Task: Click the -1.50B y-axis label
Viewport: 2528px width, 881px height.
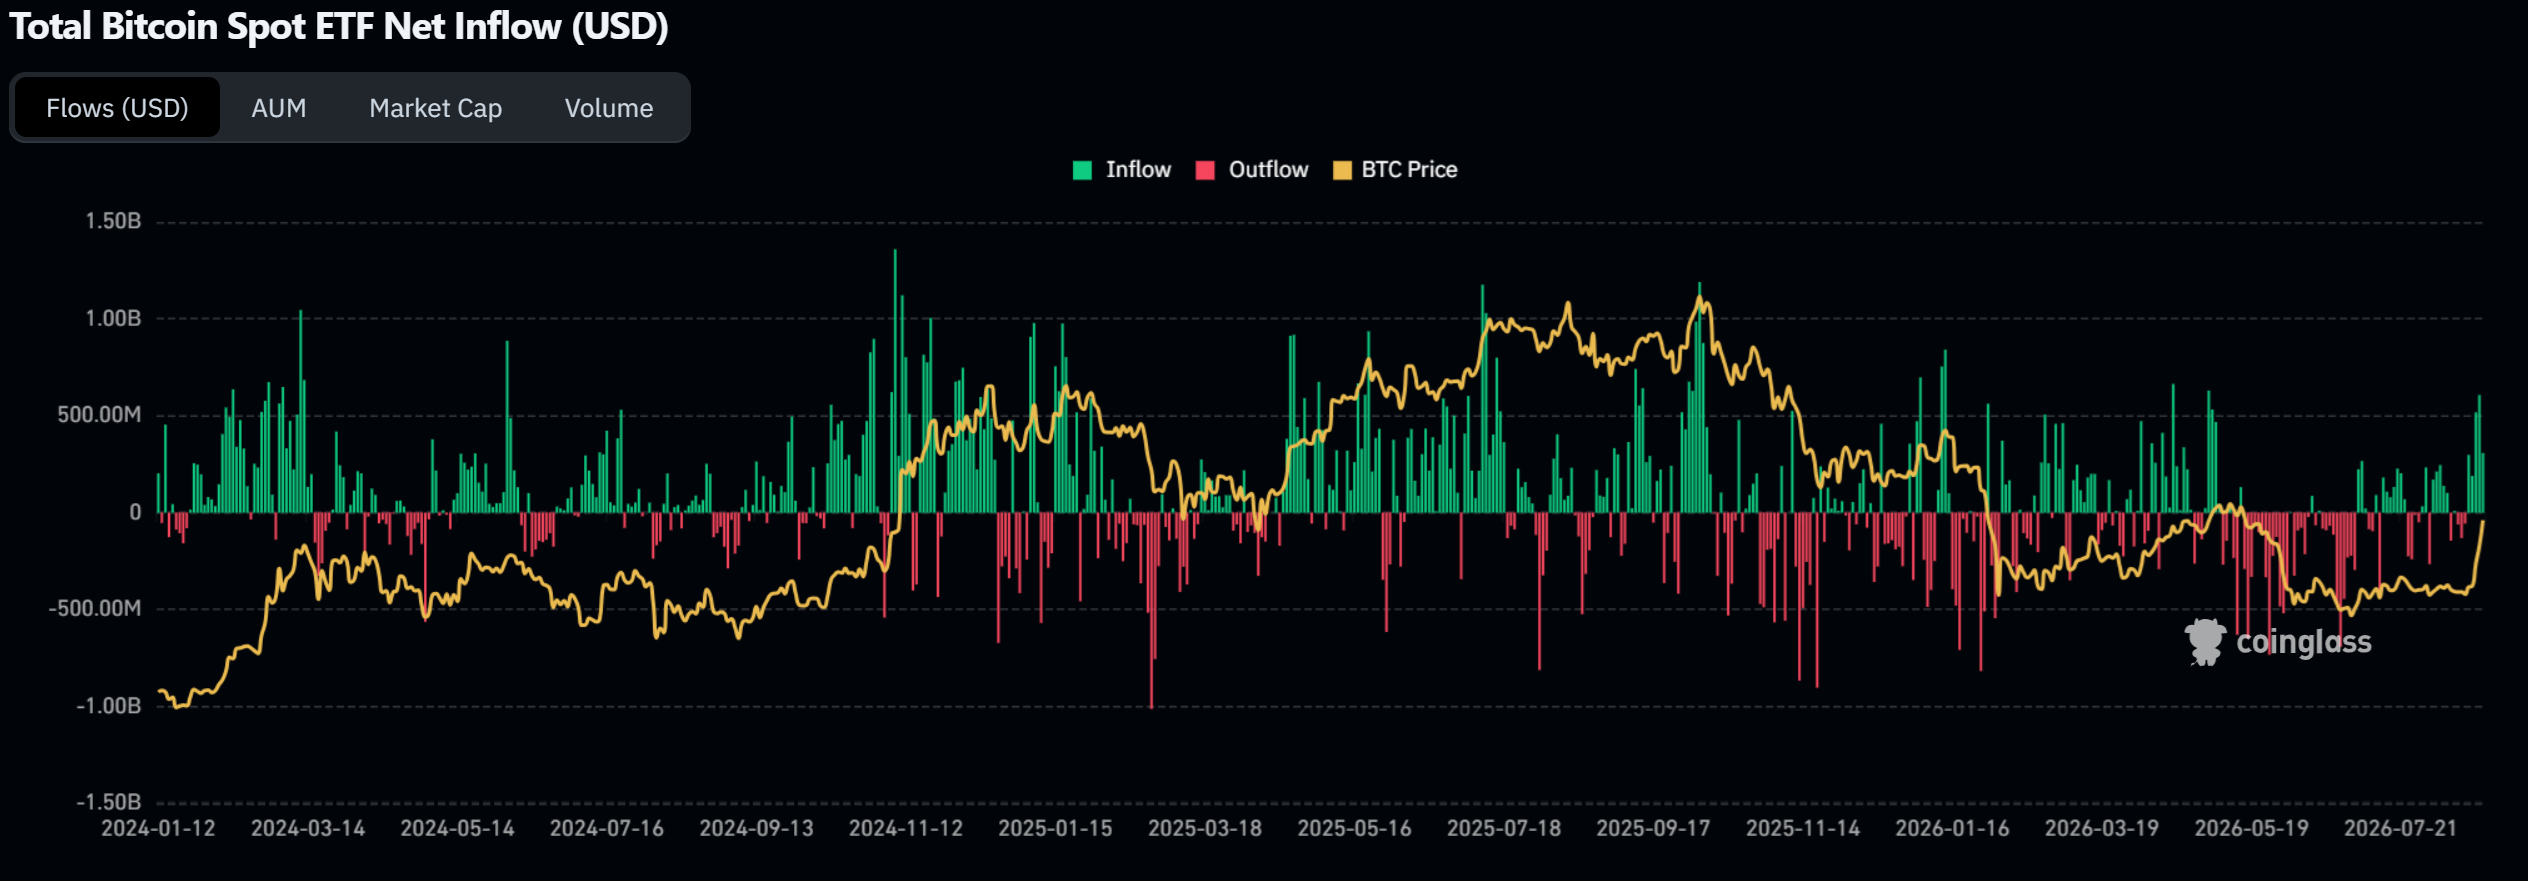Action: pos(109,802)
